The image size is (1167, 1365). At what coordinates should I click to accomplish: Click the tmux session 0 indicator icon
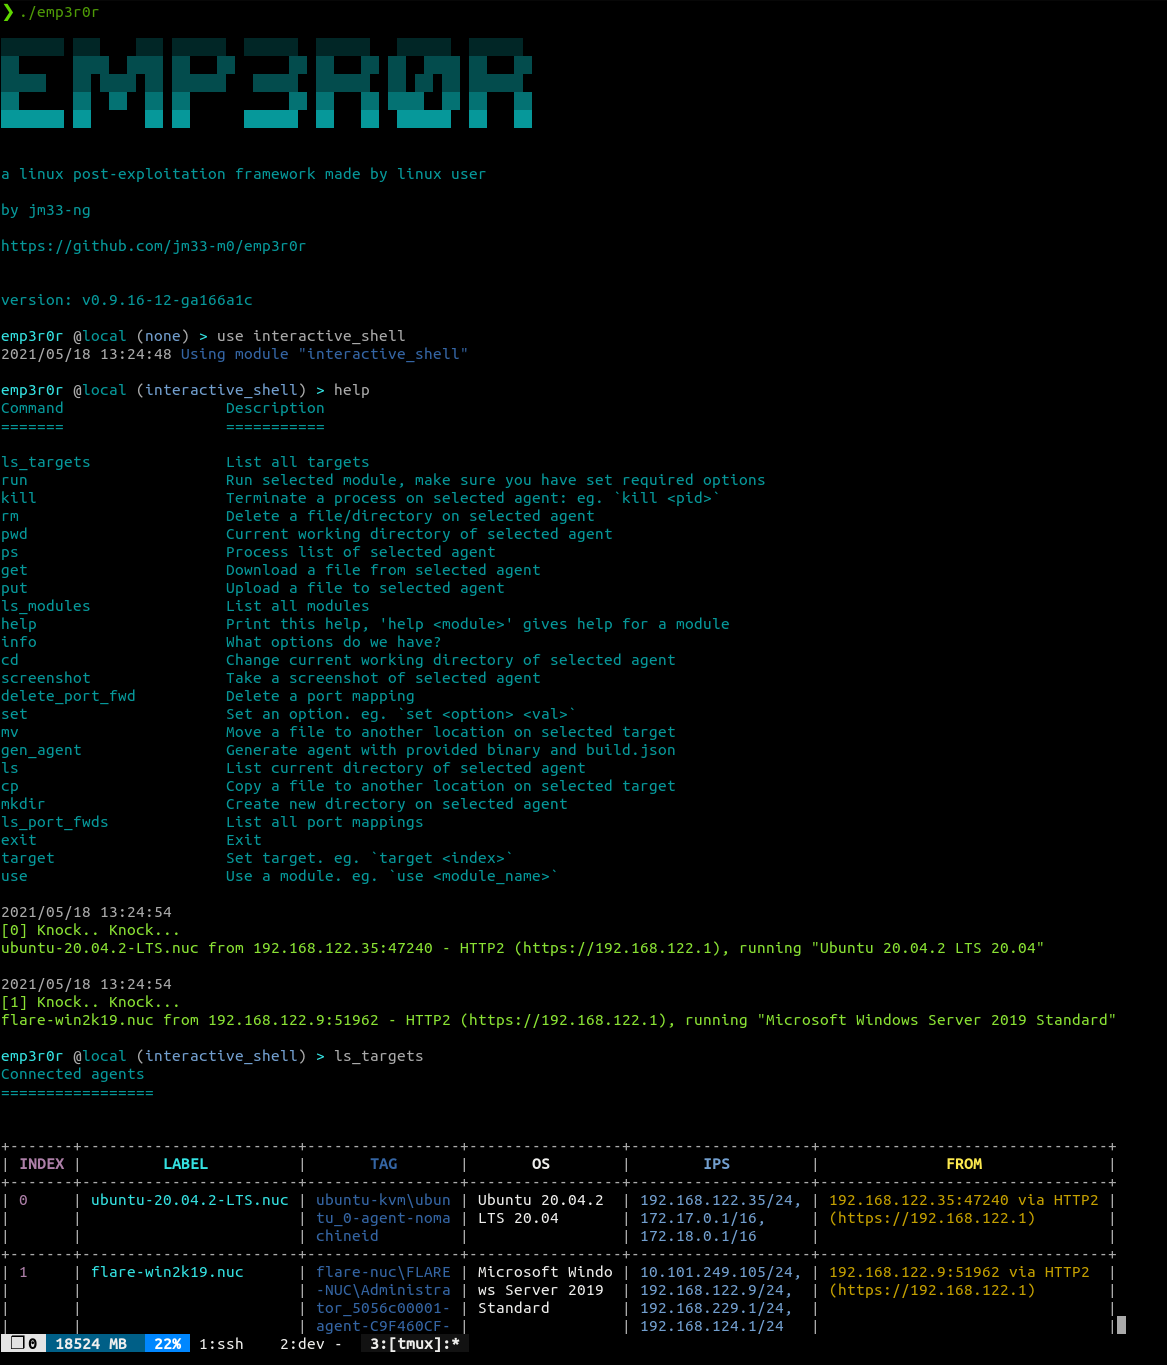click(x=23, y=1344)
